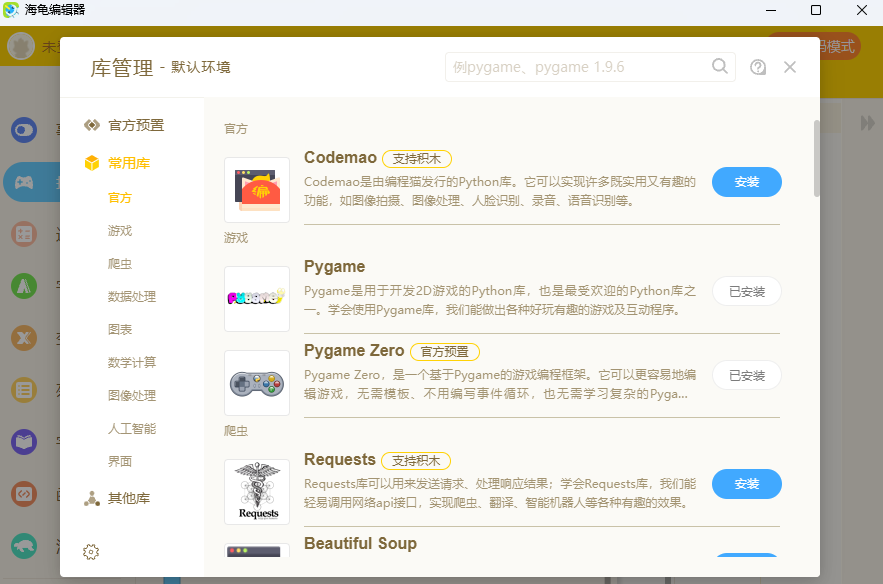This screenshot has height=584, width=883.
Task: Click purple book icon in main sidebar
Action: (x=24, y=442)
